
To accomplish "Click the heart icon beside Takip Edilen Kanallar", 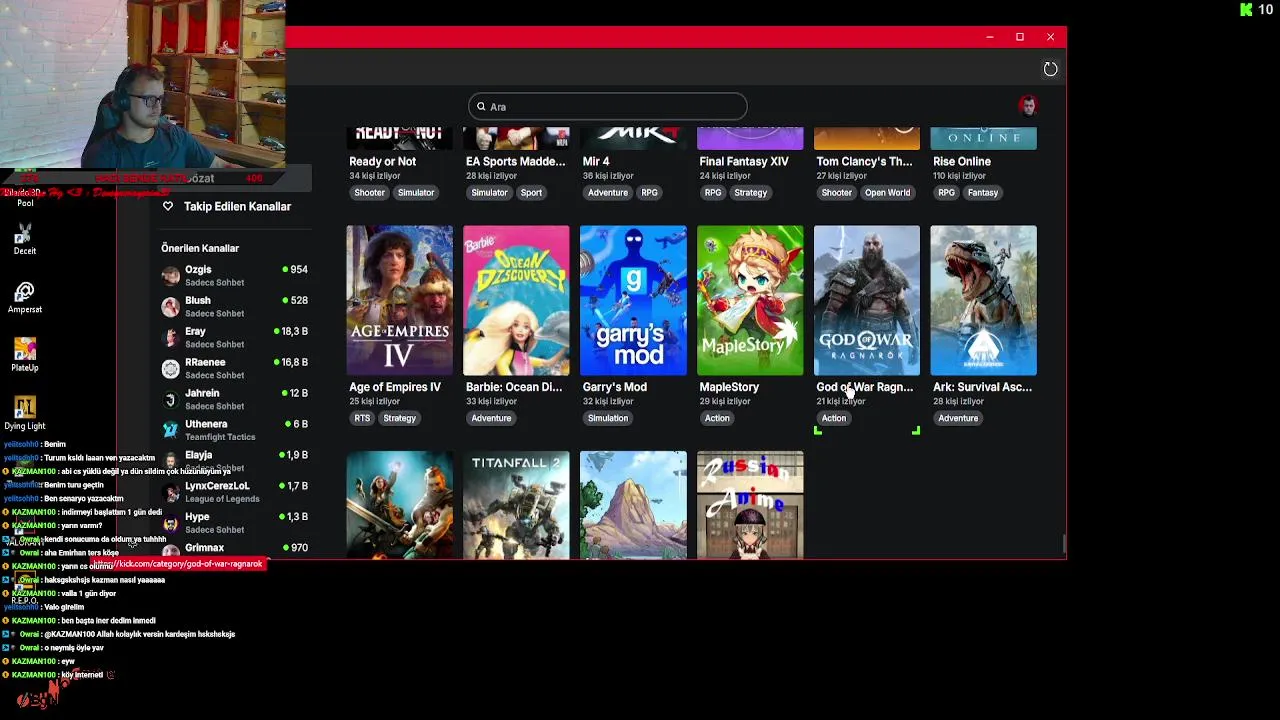I will coord(168,206).
